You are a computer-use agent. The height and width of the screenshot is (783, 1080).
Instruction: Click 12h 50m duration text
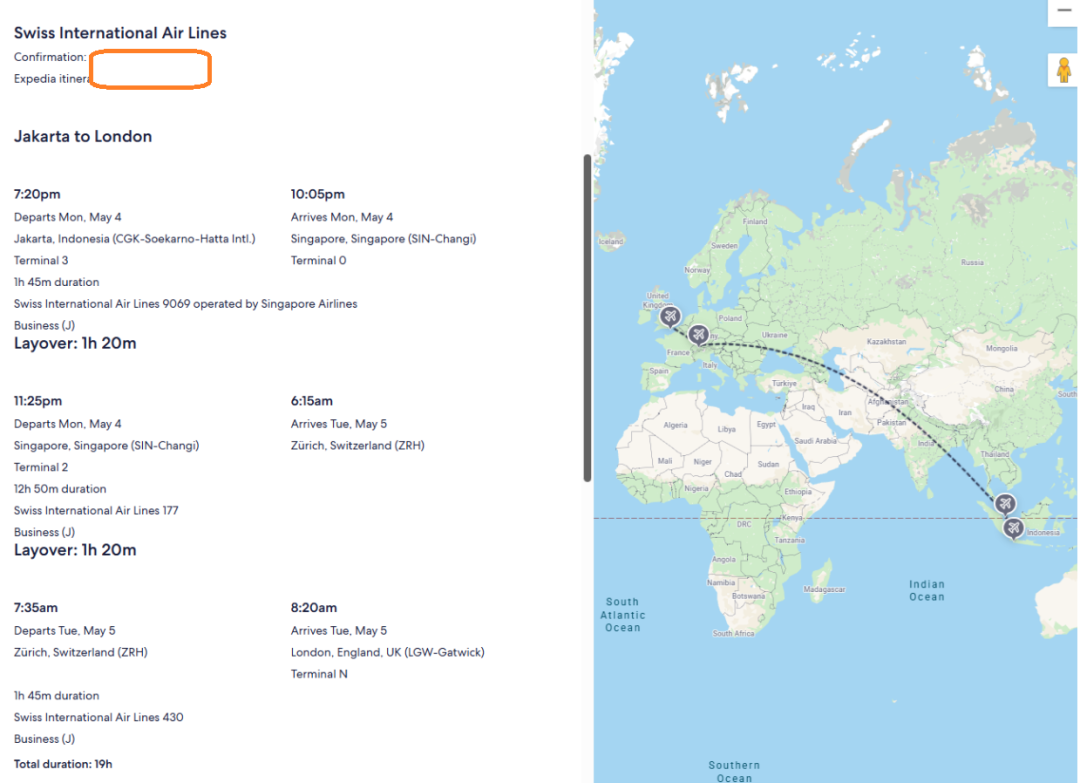(60, 489)
